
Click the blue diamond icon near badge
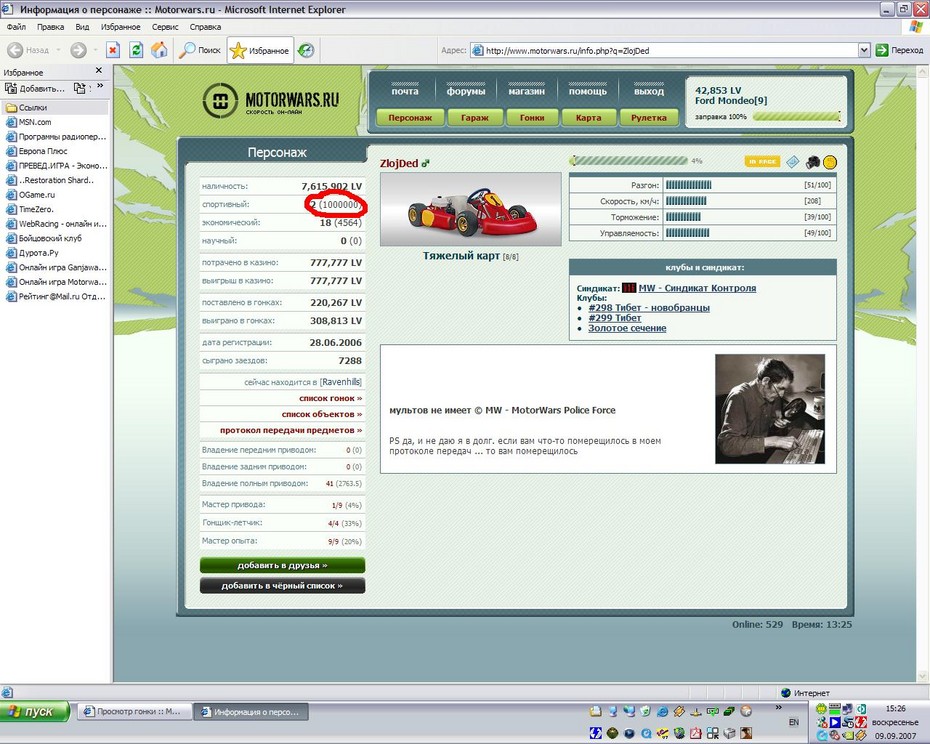pyautogui.click(x=793, y=161)
